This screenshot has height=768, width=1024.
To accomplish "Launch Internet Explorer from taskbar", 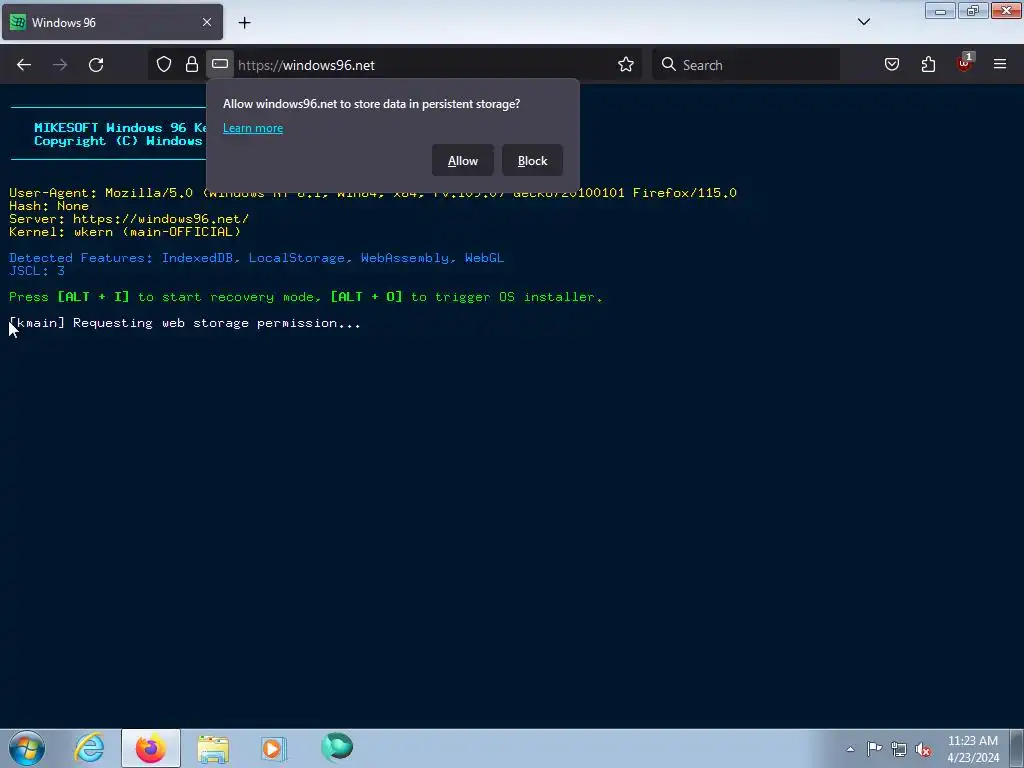I will click(x=89, y=748).
